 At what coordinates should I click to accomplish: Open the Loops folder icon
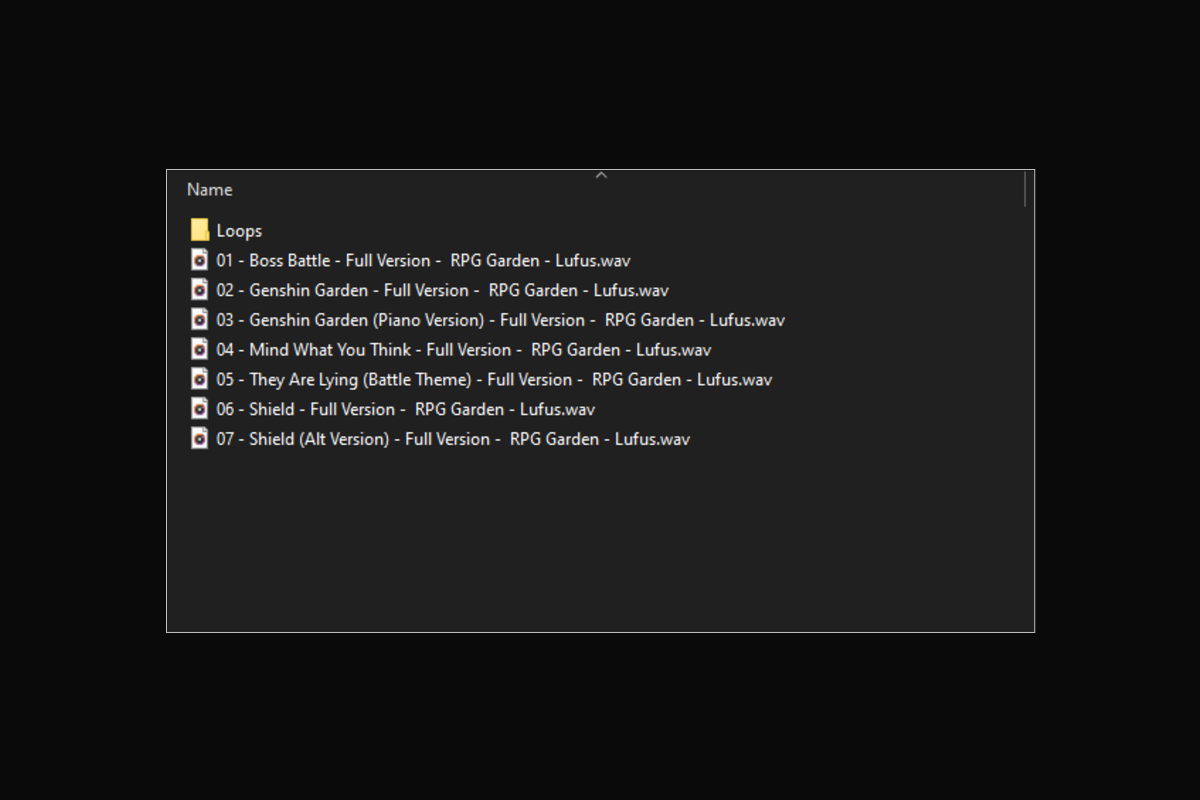tap(200, 230)
